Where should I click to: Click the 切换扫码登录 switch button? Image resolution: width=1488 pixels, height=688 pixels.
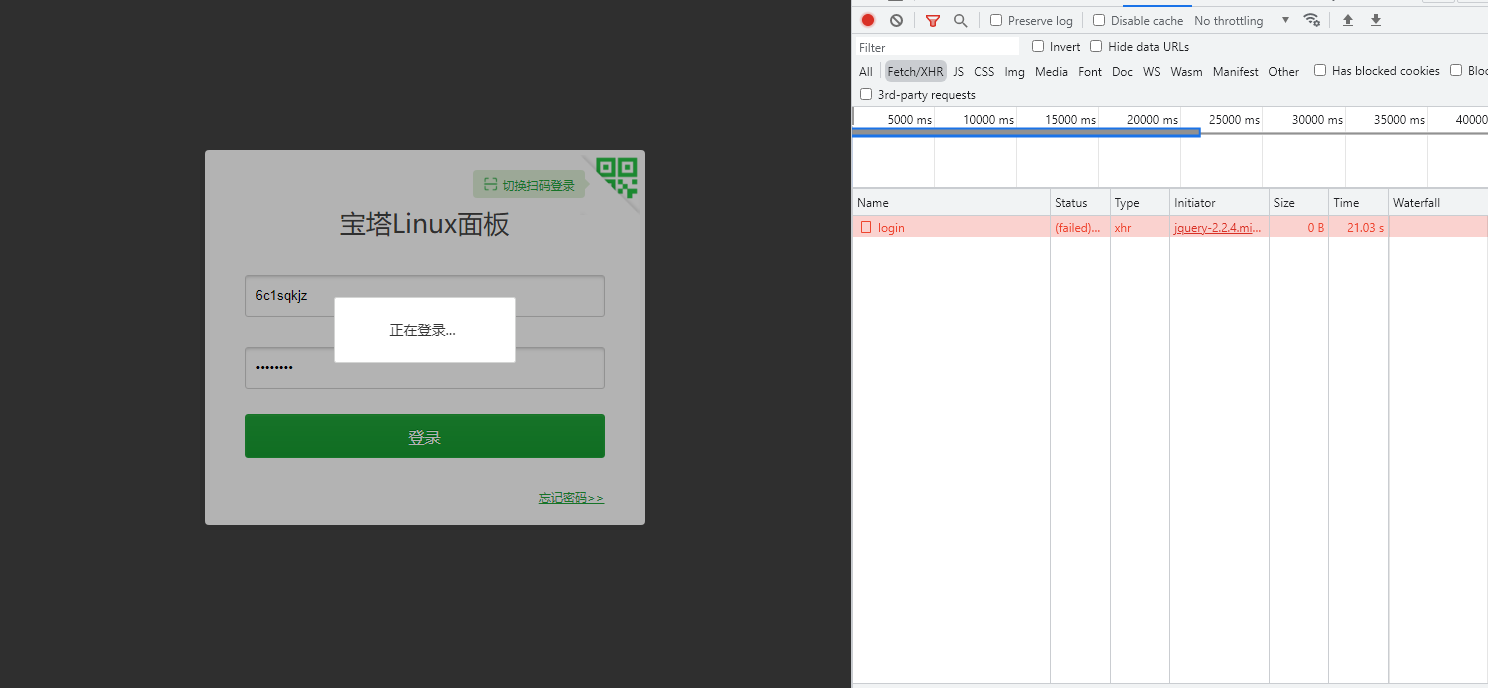pyautogui.click(x=529, y=185)
